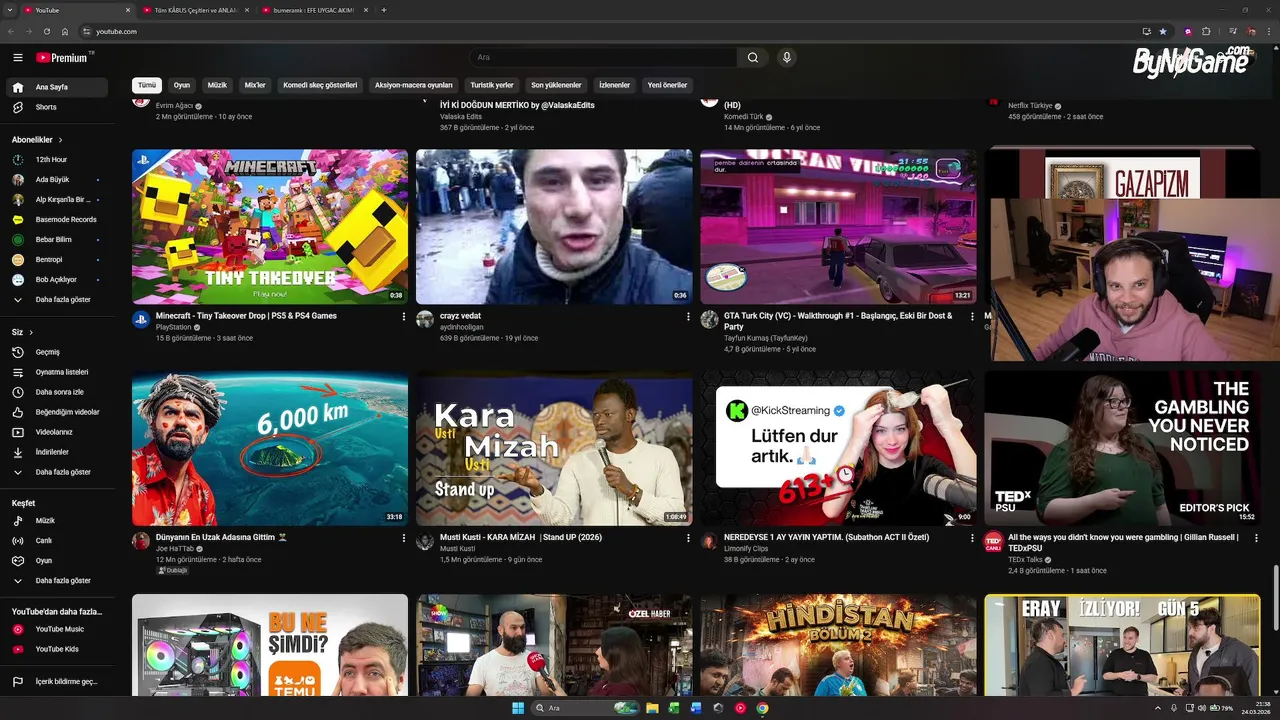Select Aksiyon-macera oyunları chip
The width and height of the screenshot is (1280, 720).
tap(414, 85)
